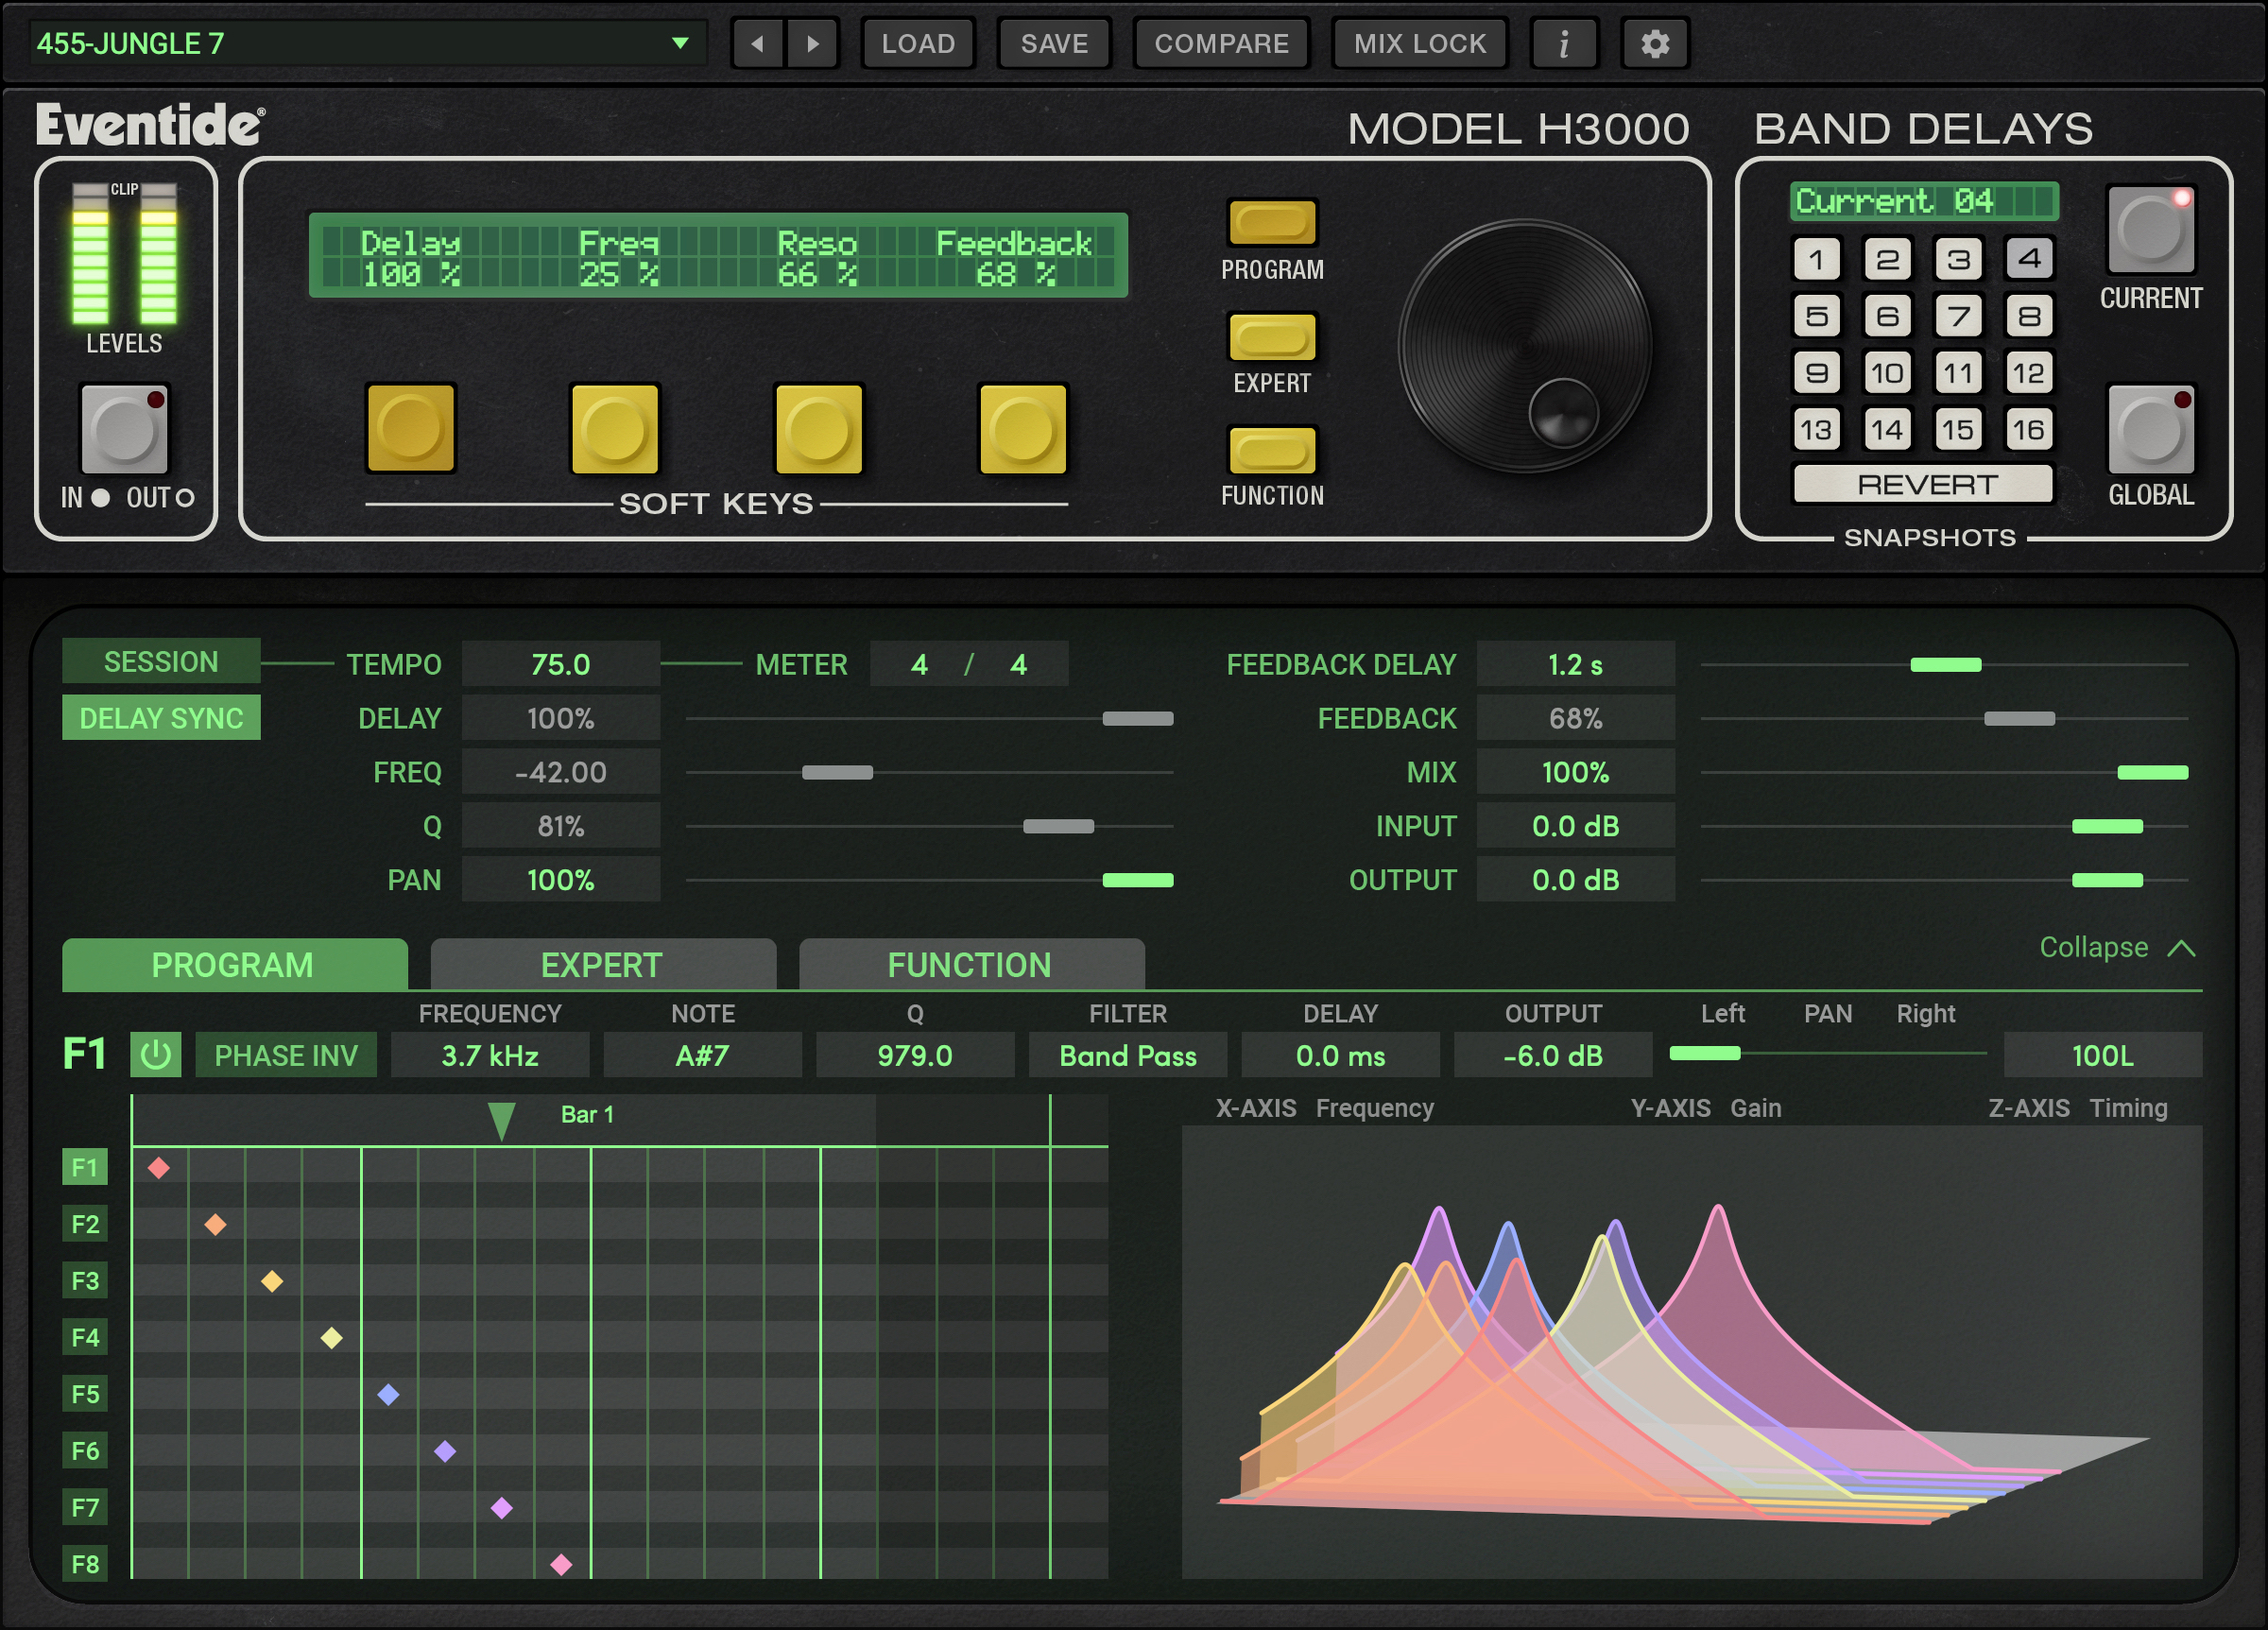This screenshot has height=1630, width=2268.
Task: Select snapshot 1
Action: 1816,259
